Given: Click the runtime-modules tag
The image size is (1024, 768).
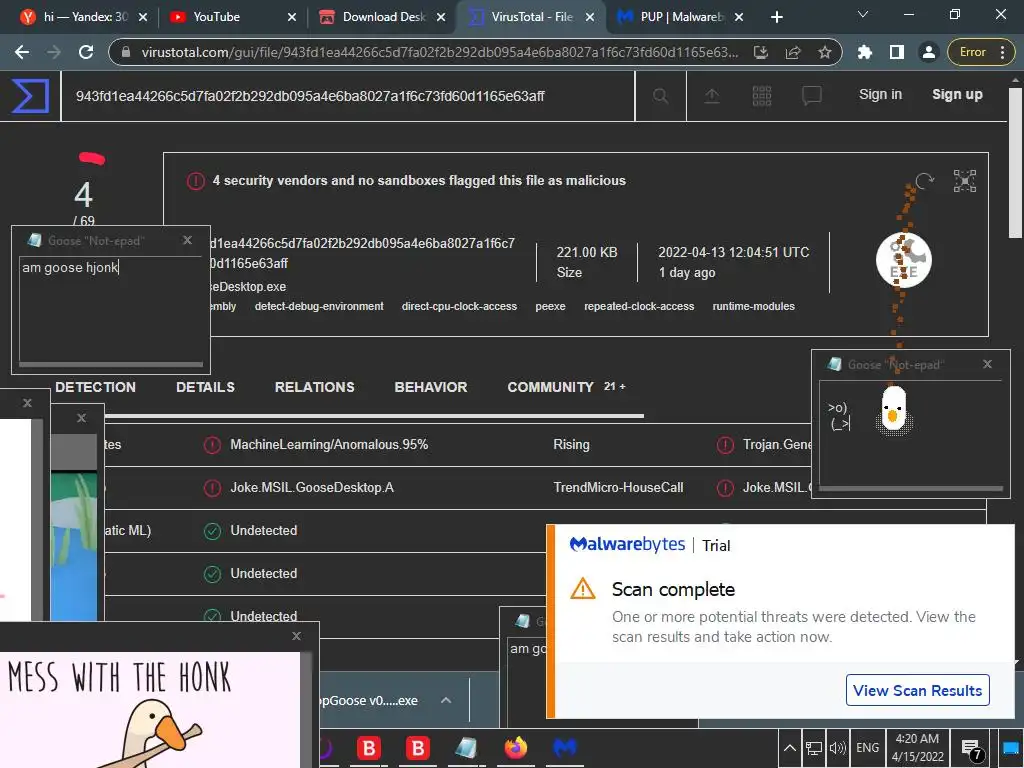Looking at the screenshot, I should [754, 306].
